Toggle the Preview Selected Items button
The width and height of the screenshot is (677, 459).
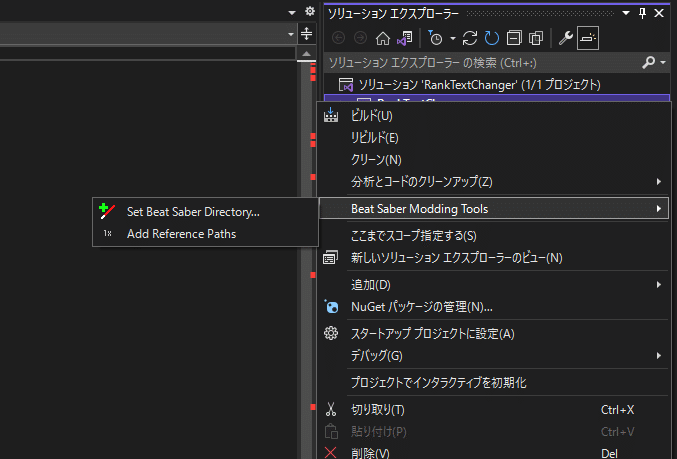(x=588, y=38)
